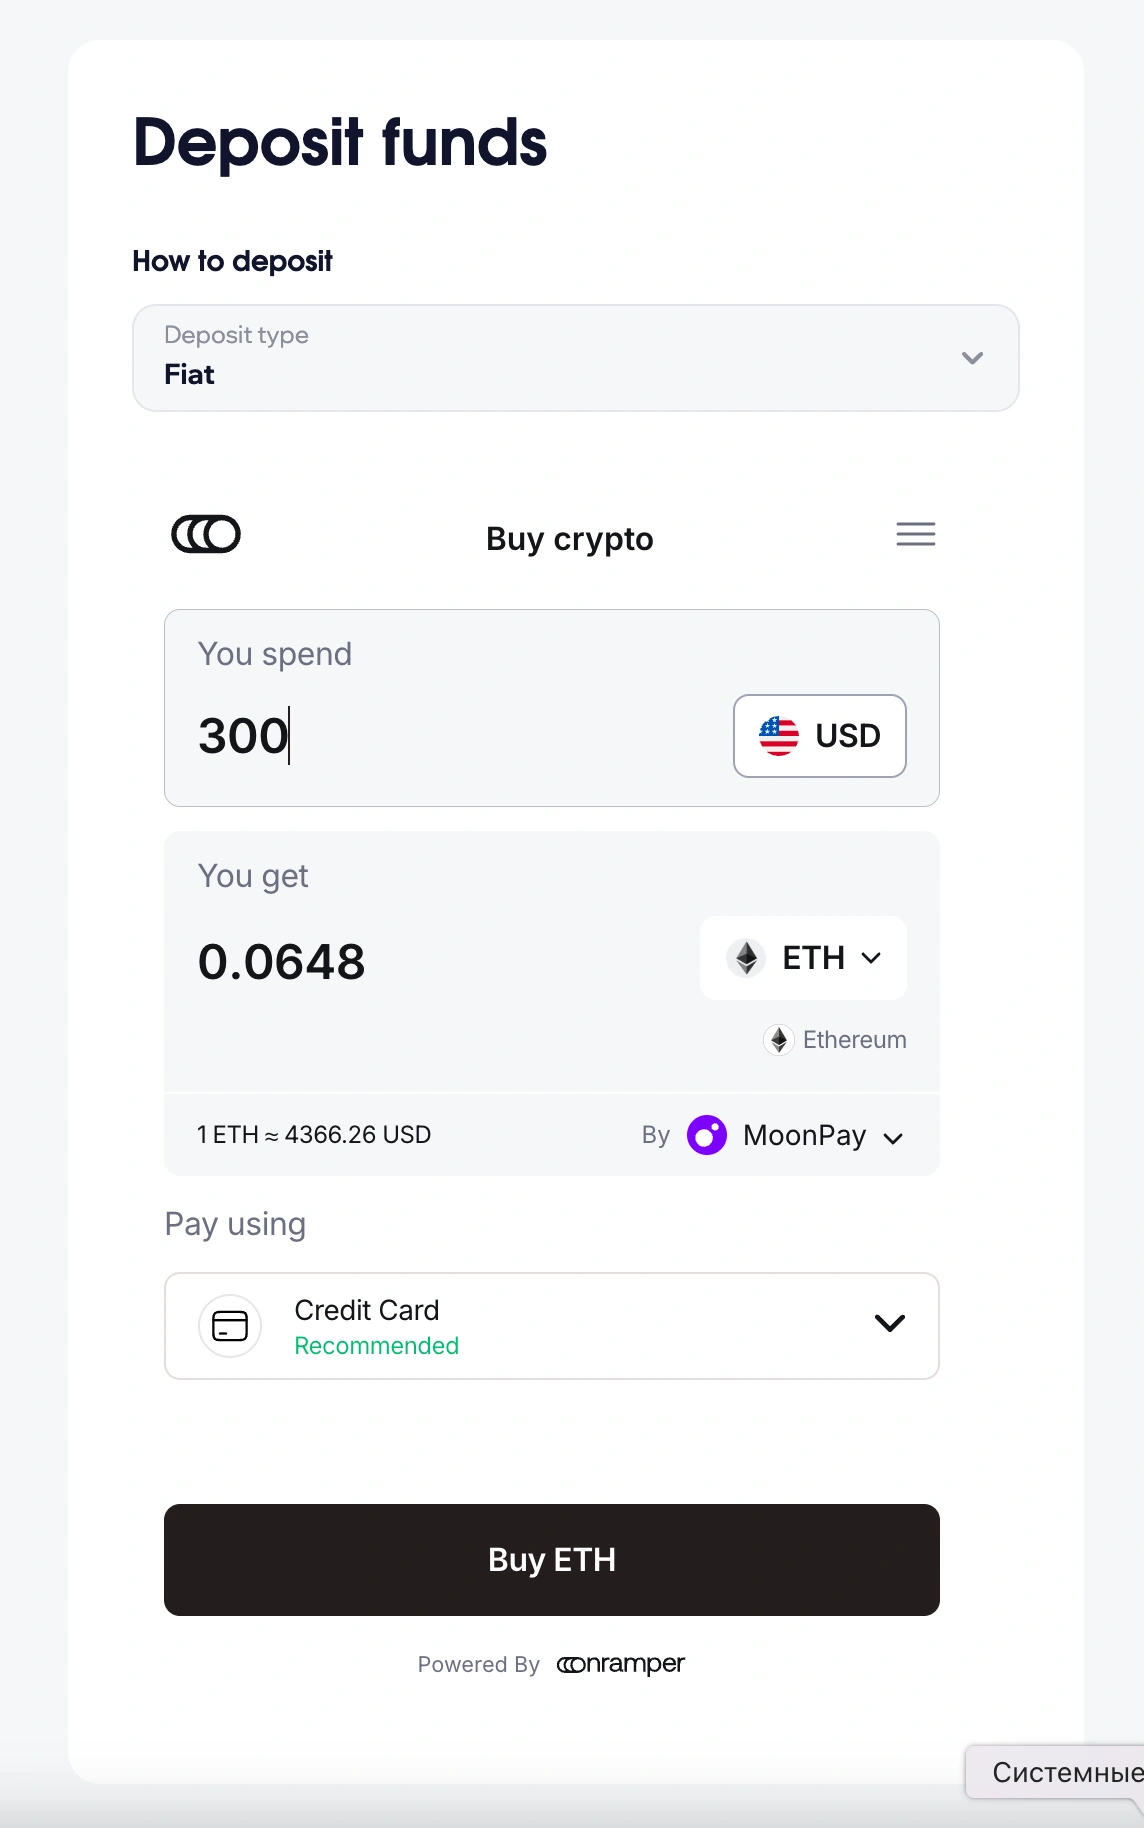The image size is (1144, 1828).
Task: Click the 0.0648 You get amount
Action: coord(282,962)
